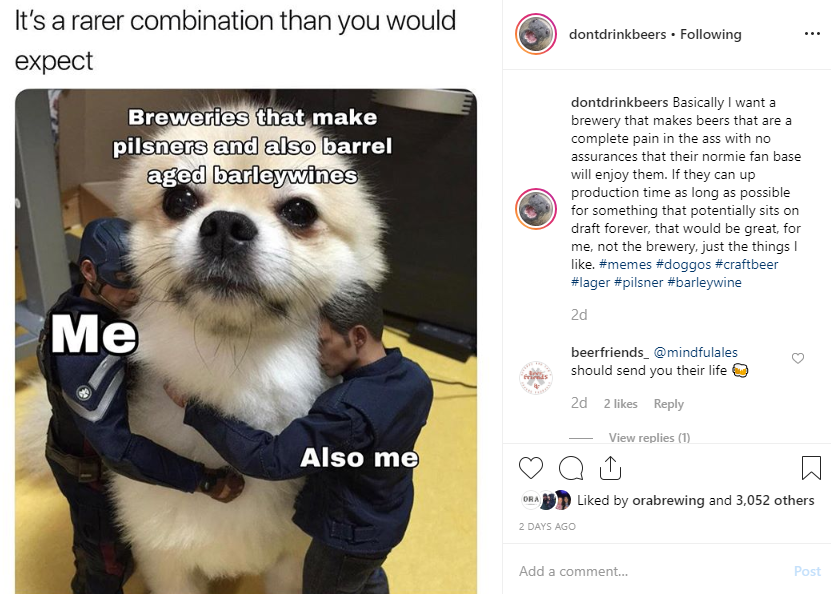Open the three-dot more options menu
This screenshot has height=594, width=831.
[812, 34]
